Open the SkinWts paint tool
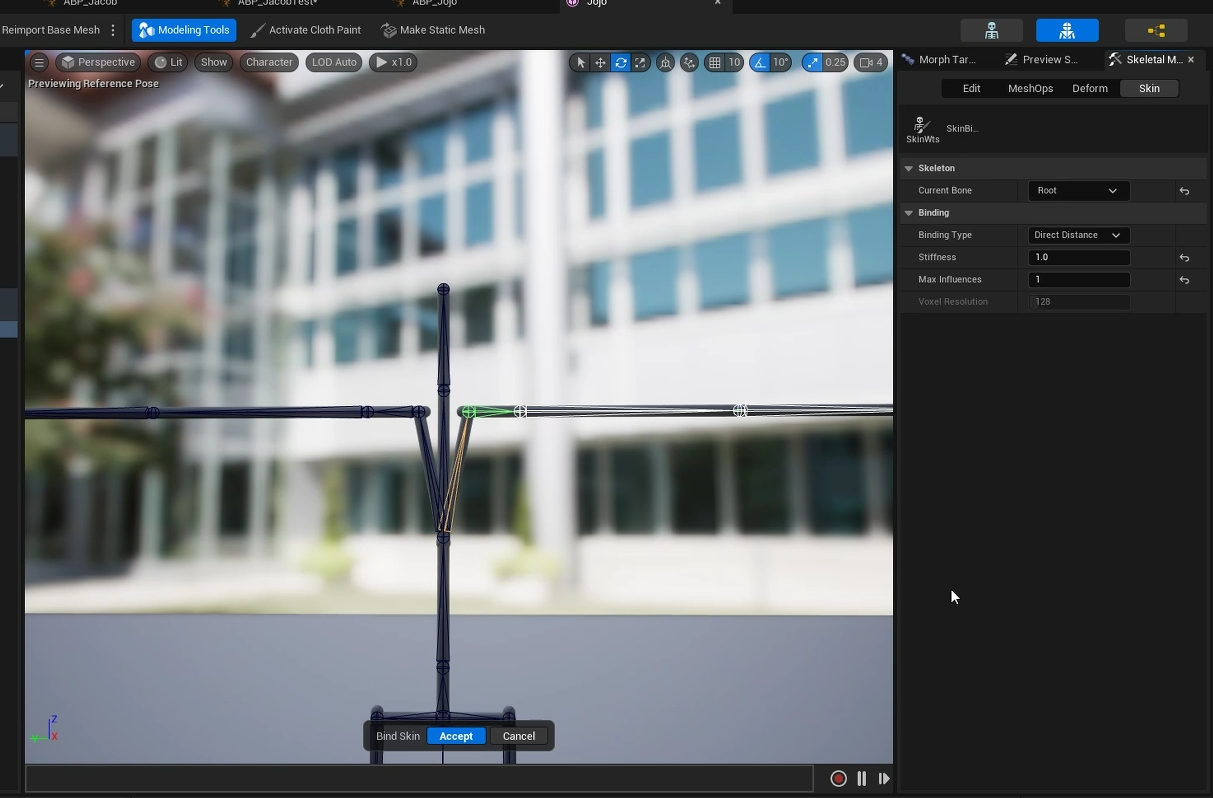Screen dimensions: 1213x798 tap(922, 129)
